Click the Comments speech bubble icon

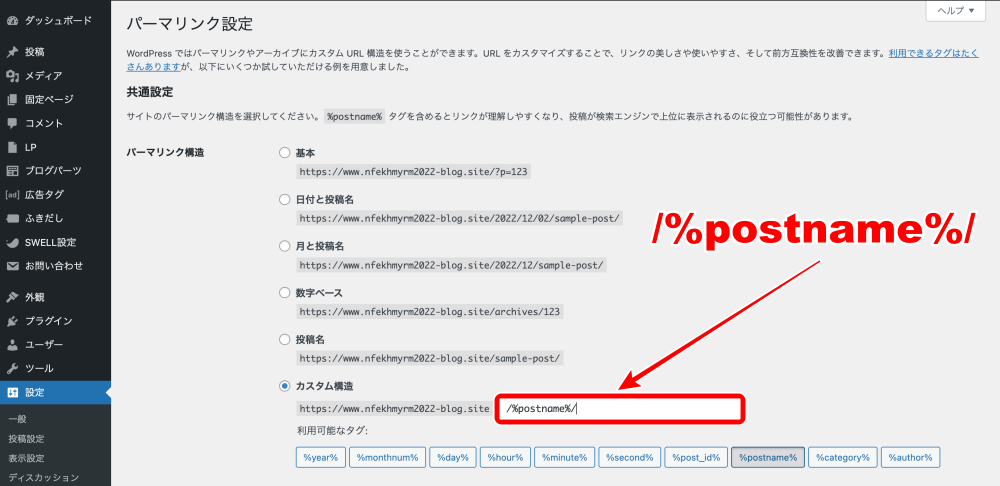coord(12,123)
